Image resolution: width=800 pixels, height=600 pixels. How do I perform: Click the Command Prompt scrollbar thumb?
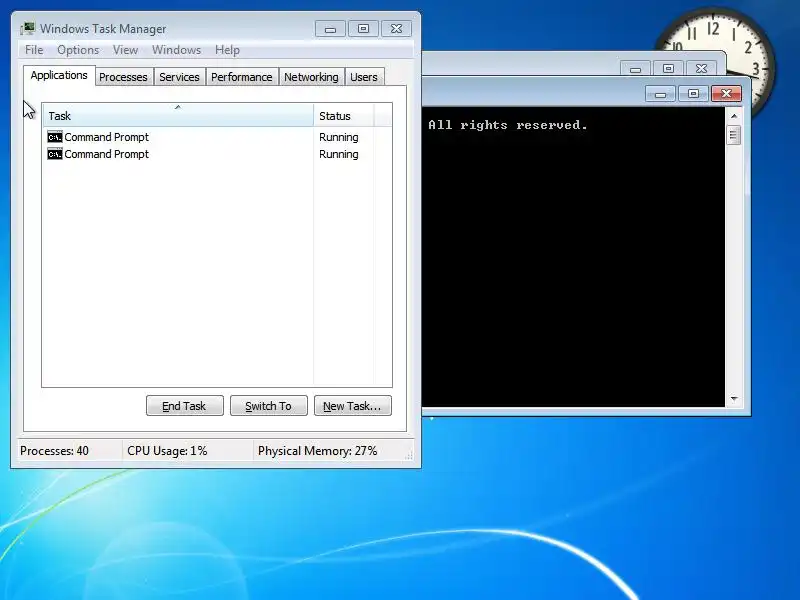[734, 135]
